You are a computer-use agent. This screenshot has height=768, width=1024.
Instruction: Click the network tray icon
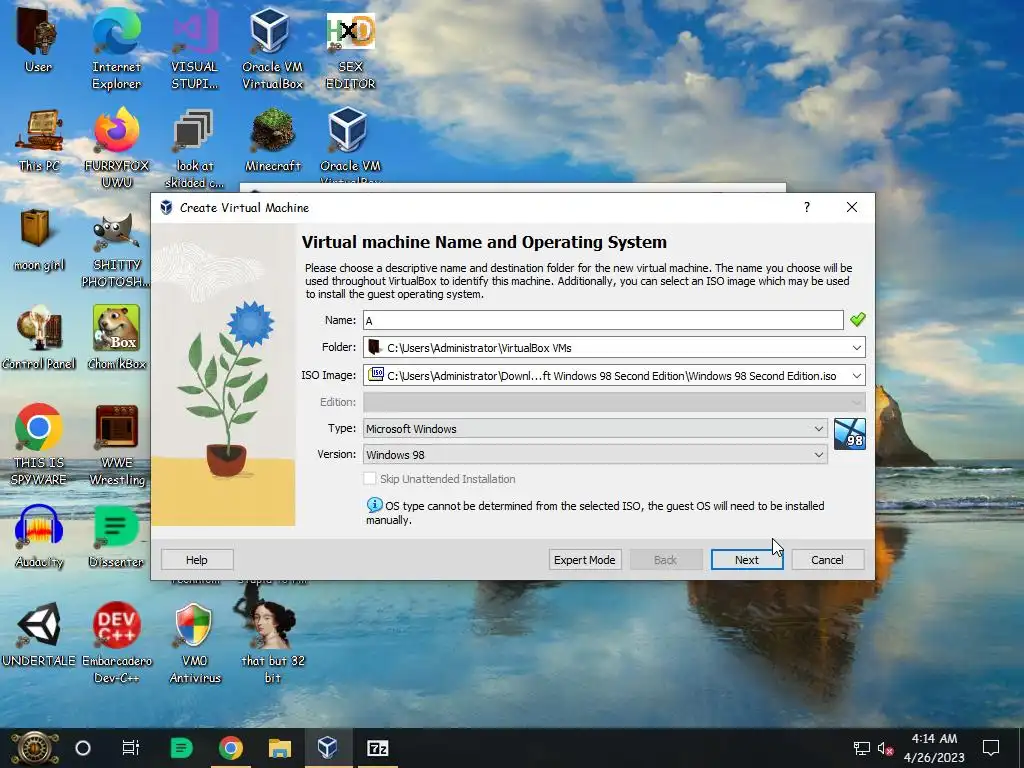pos(861,748)
